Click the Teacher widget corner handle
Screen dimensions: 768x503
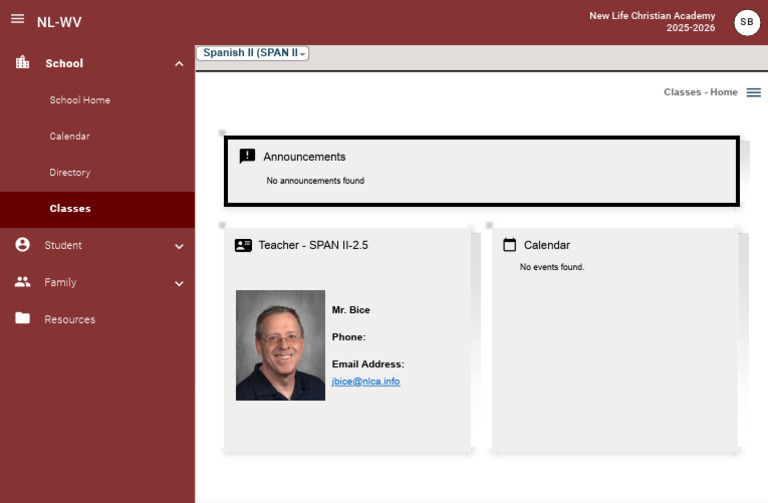(x=222, y=225)
